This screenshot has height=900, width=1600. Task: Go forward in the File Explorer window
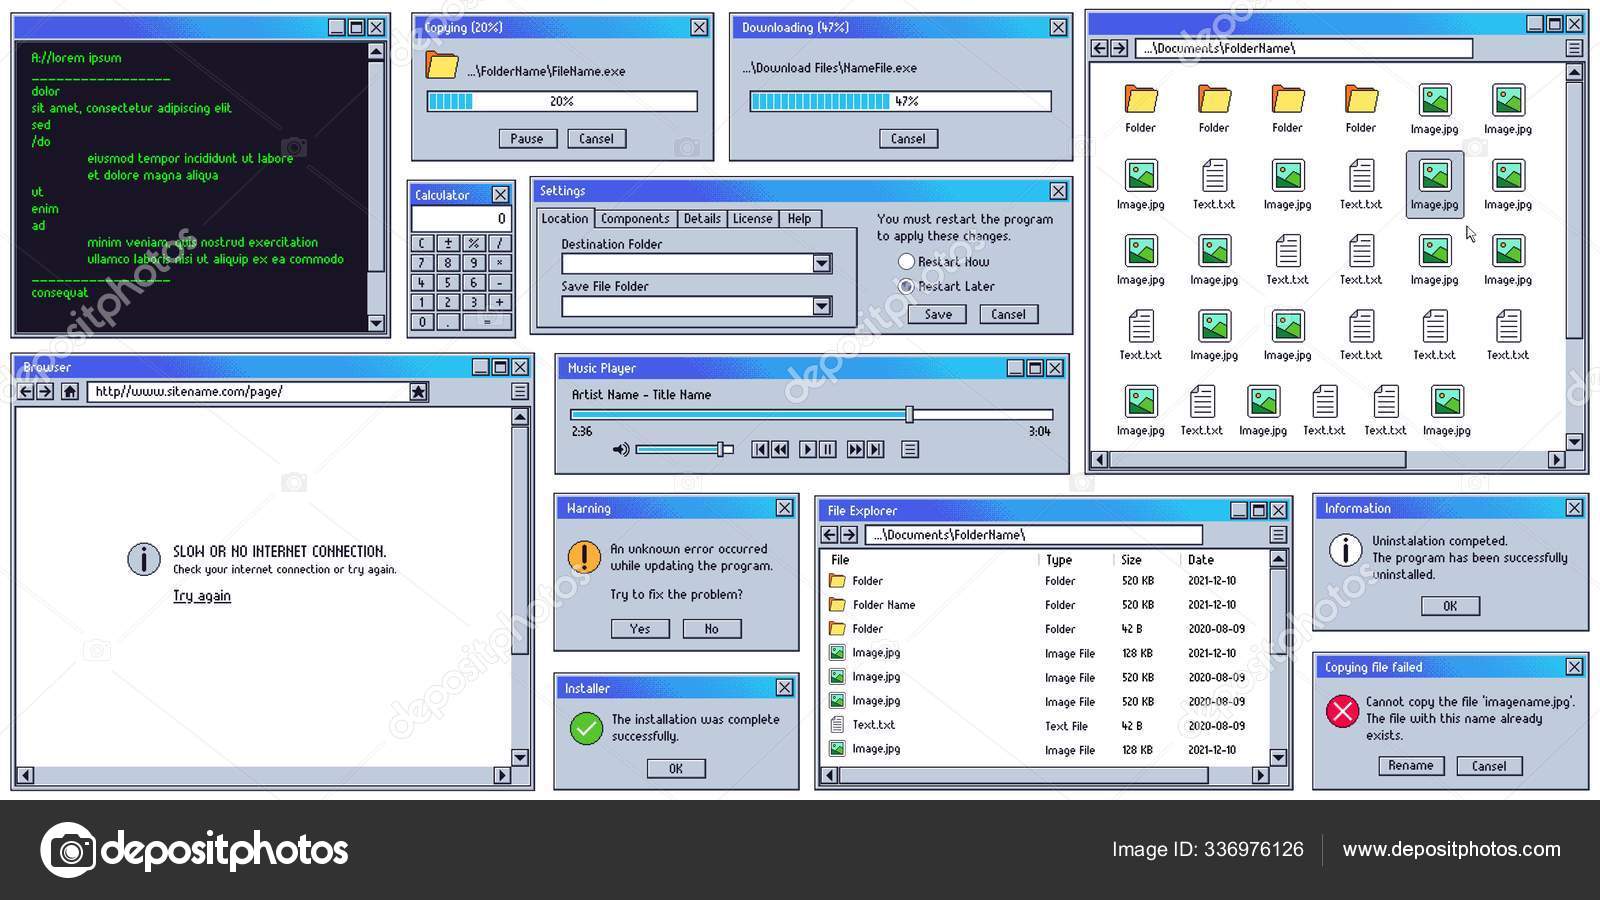[849, 535]
